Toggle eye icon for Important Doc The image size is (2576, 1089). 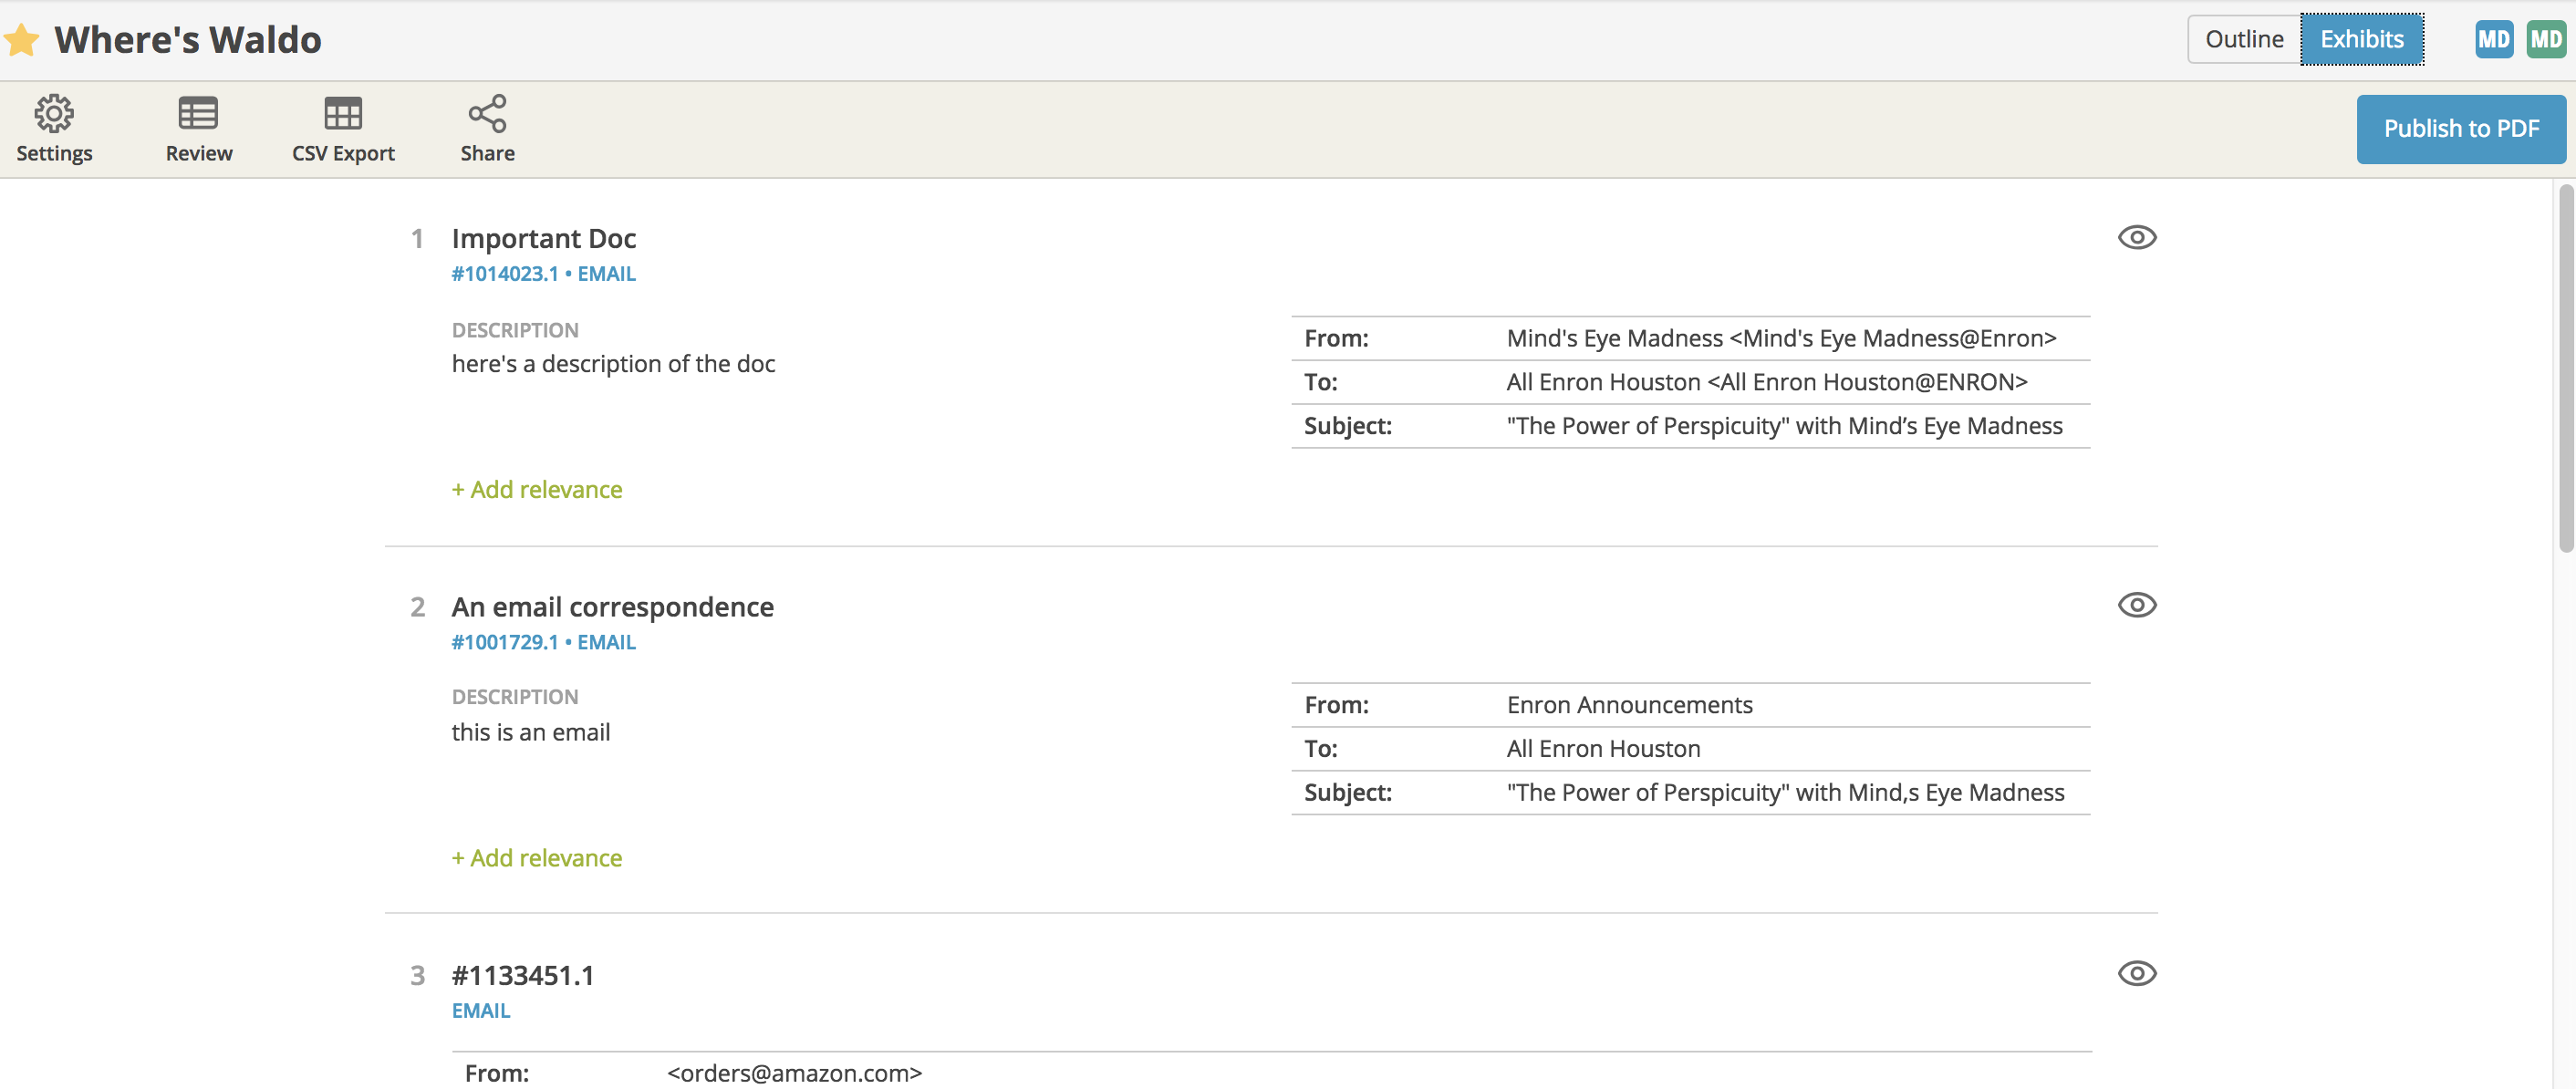[2137, 237]
